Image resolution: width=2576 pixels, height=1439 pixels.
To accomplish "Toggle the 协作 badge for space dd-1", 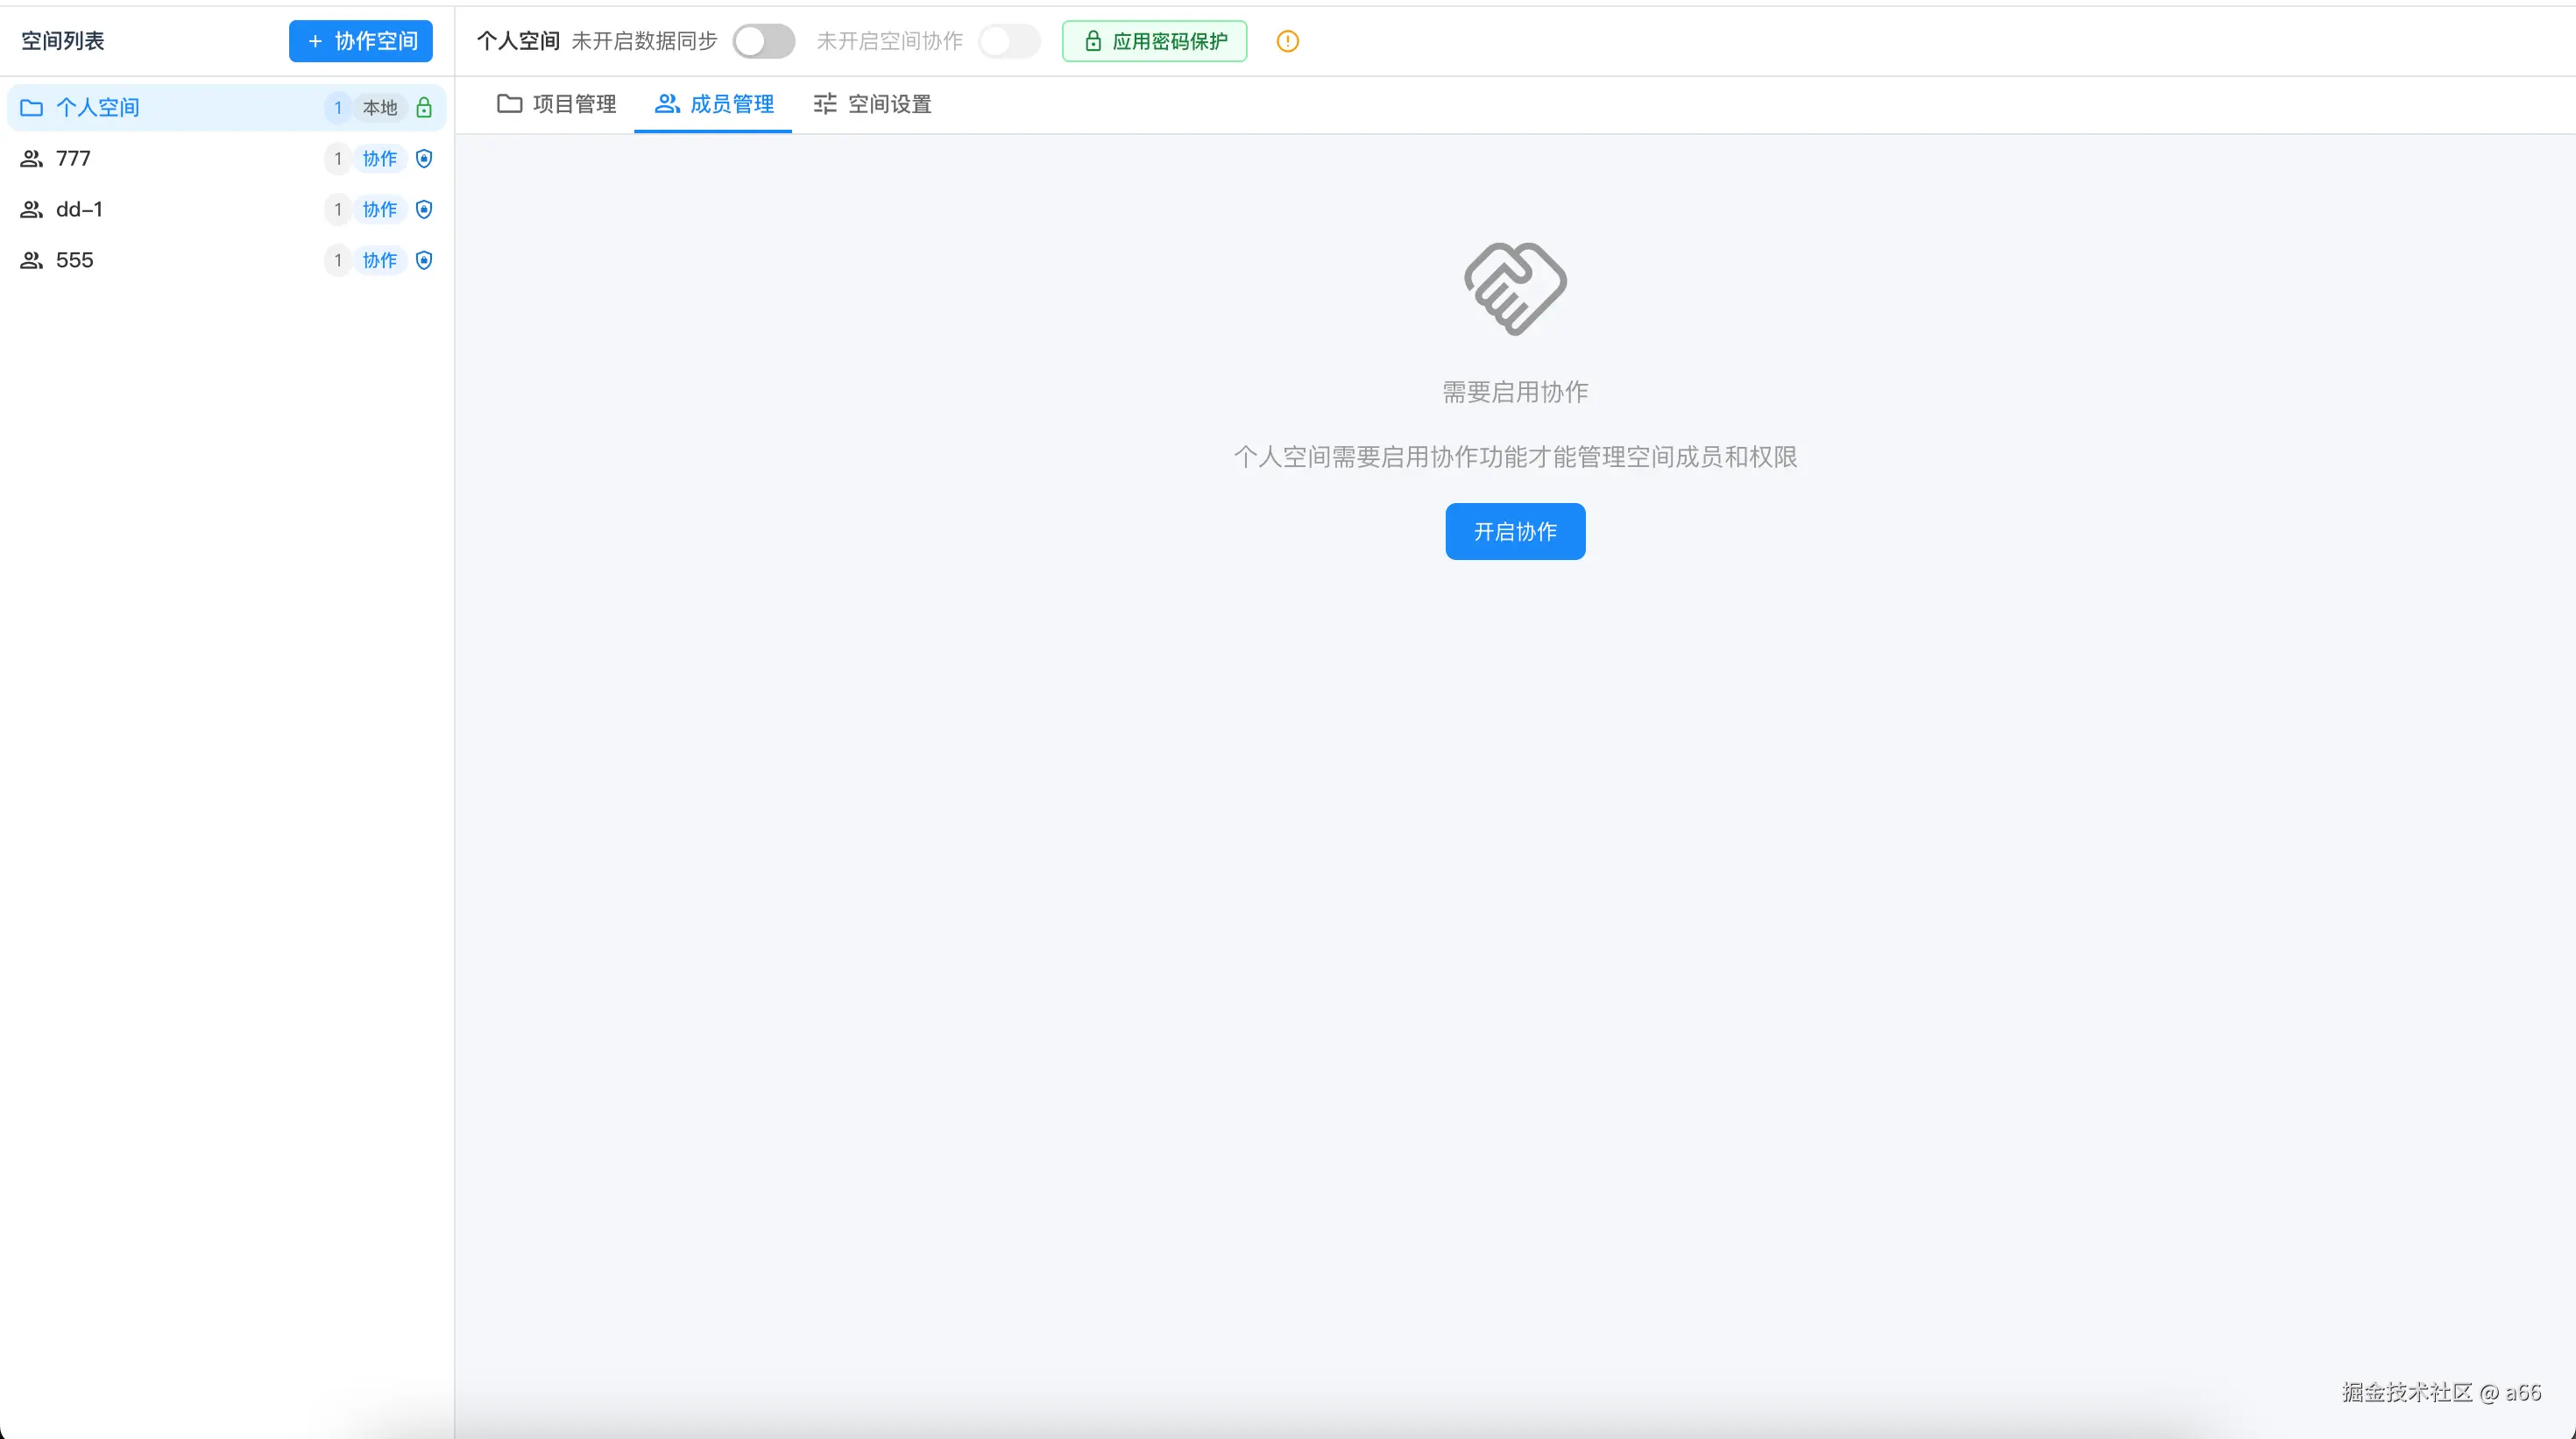I will point(378,210).
